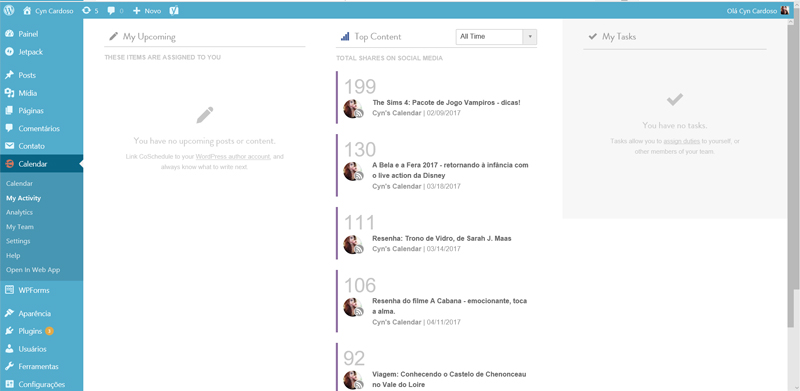Click Open In Web App
The width and height of the screenshot is (800, 391).
click(33, 270)
